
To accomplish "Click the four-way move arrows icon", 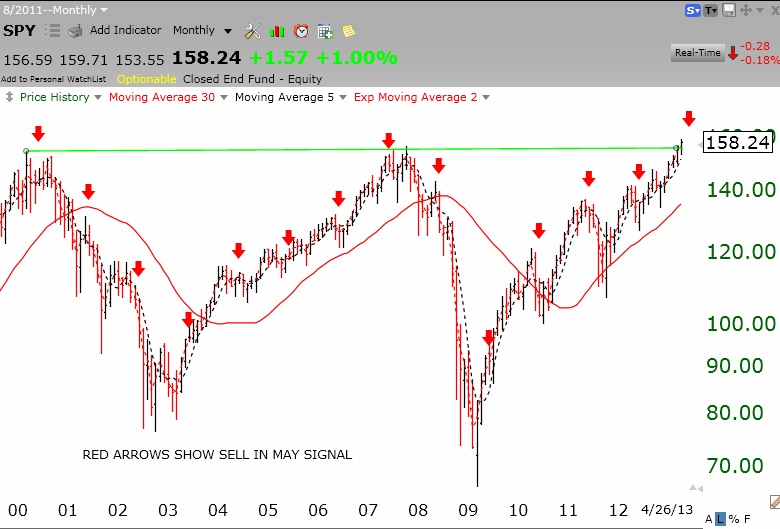I will tap(746, 10).
